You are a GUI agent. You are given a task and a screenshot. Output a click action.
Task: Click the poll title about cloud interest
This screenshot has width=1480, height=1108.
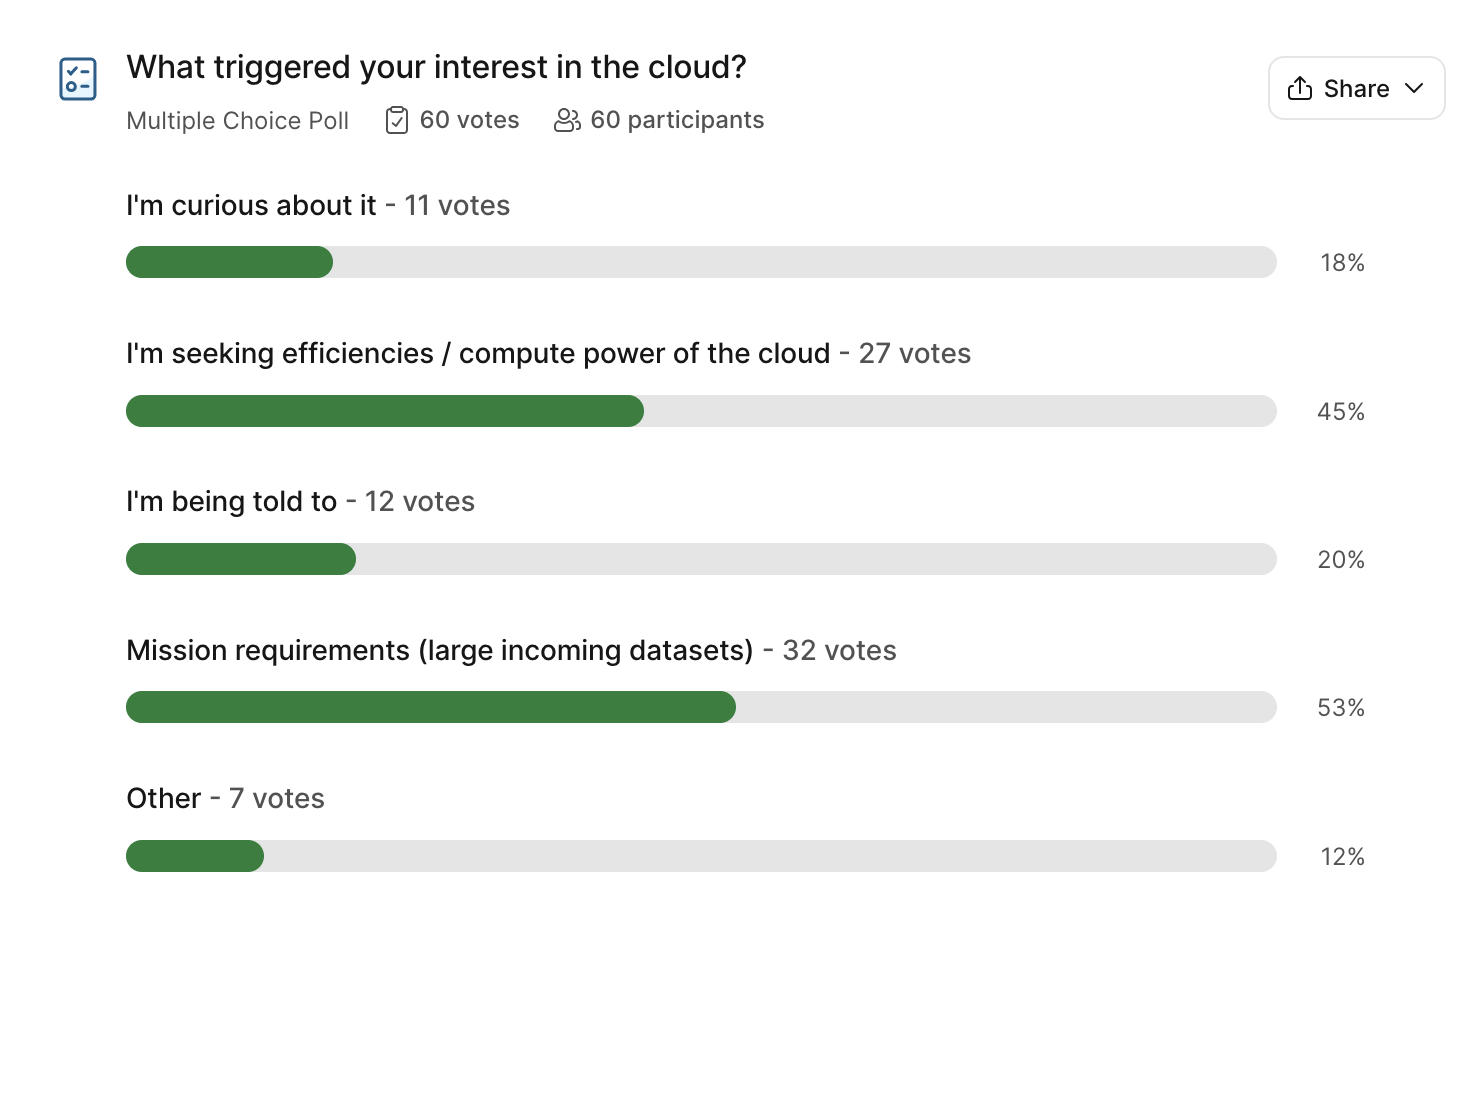[x=436, y=67]
